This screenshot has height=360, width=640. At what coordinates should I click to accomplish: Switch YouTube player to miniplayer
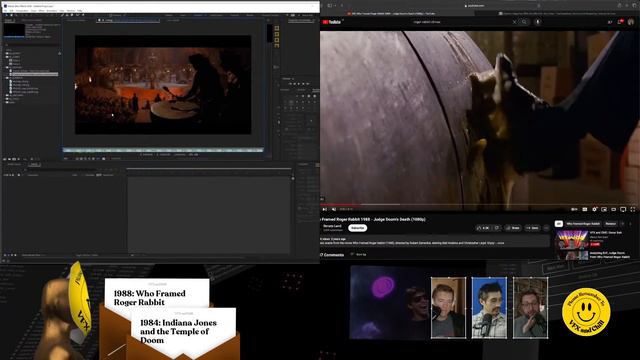604,209
